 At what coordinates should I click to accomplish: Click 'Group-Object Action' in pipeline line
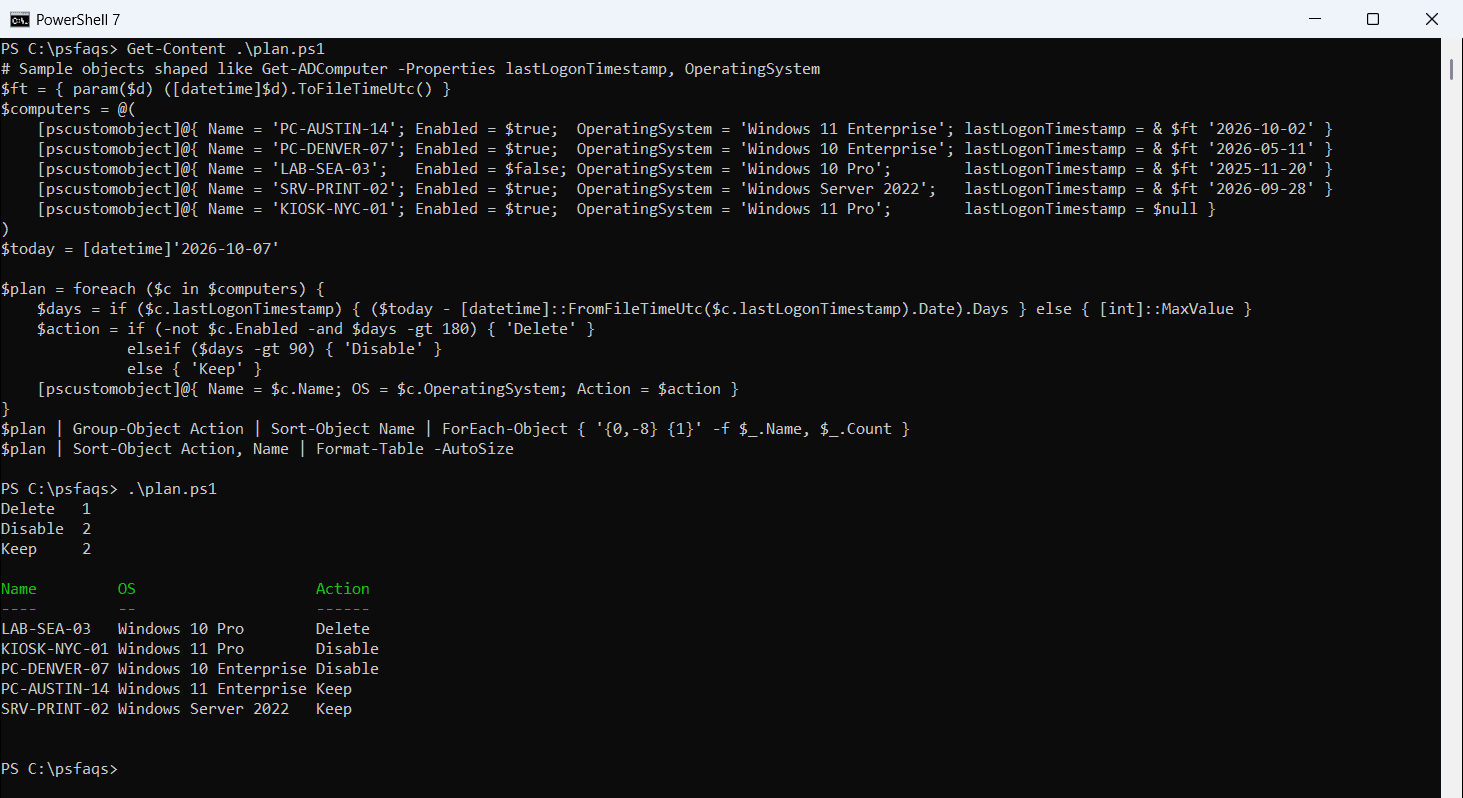158,429
